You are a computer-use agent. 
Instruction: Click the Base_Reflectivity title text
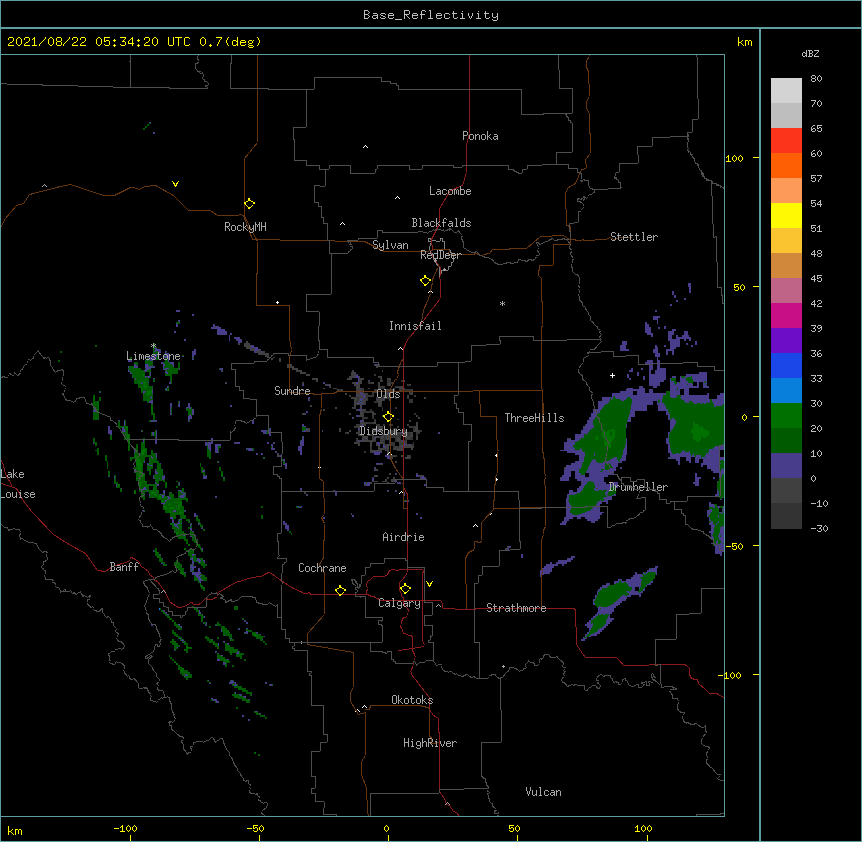pyautogui.click(x=431, y=15)
